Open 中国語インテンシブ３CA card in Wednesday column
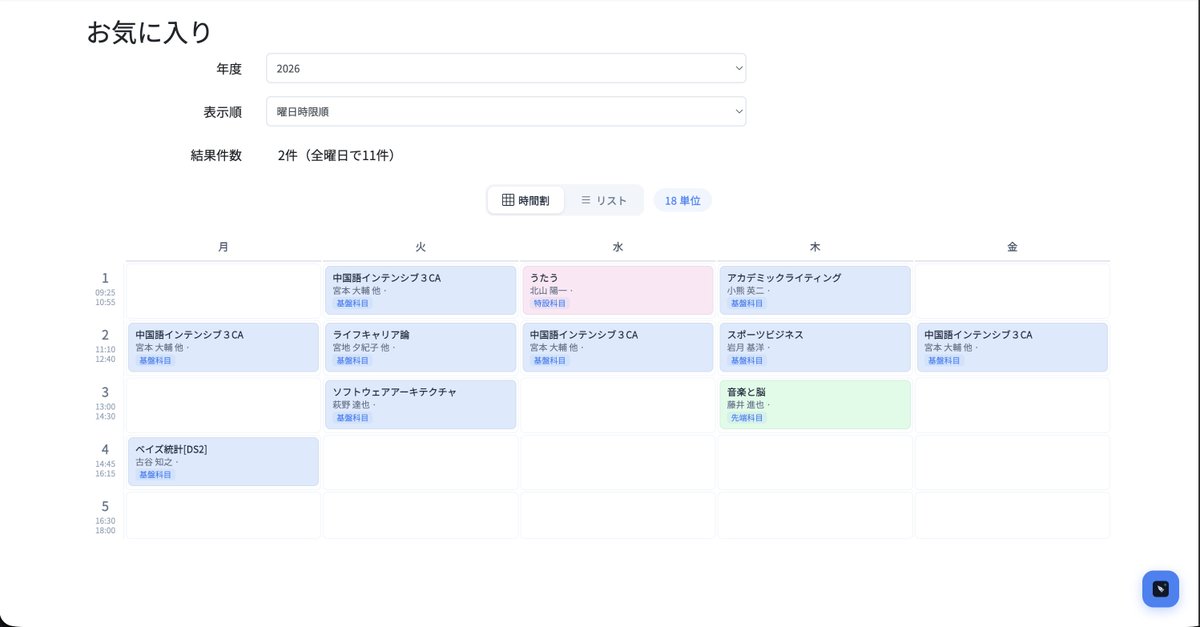This screenshot has width=1200, height=627. (618, 347)
